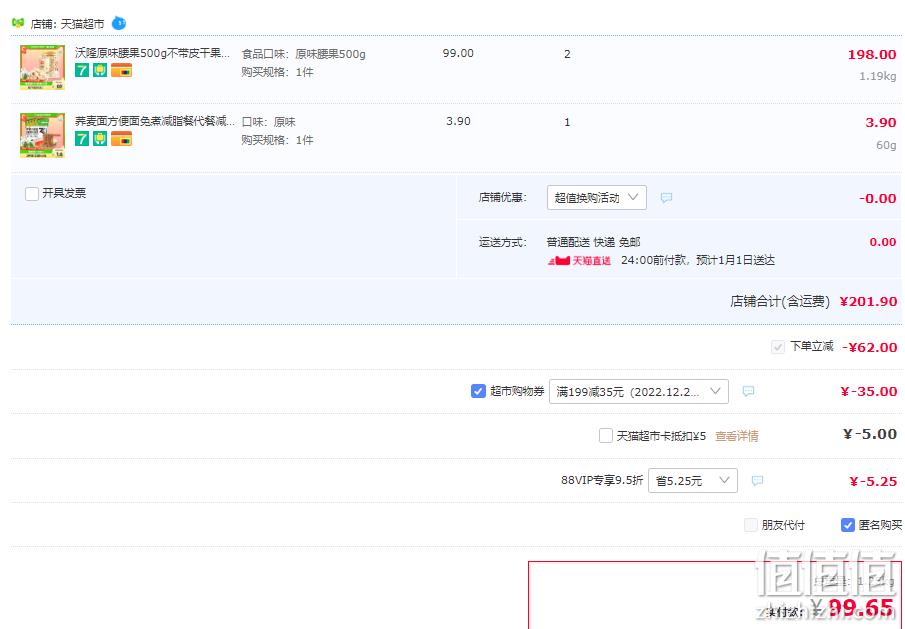Click the ¥201.90 store total amount
The image size is (905, 629).
tap(868, 302)
